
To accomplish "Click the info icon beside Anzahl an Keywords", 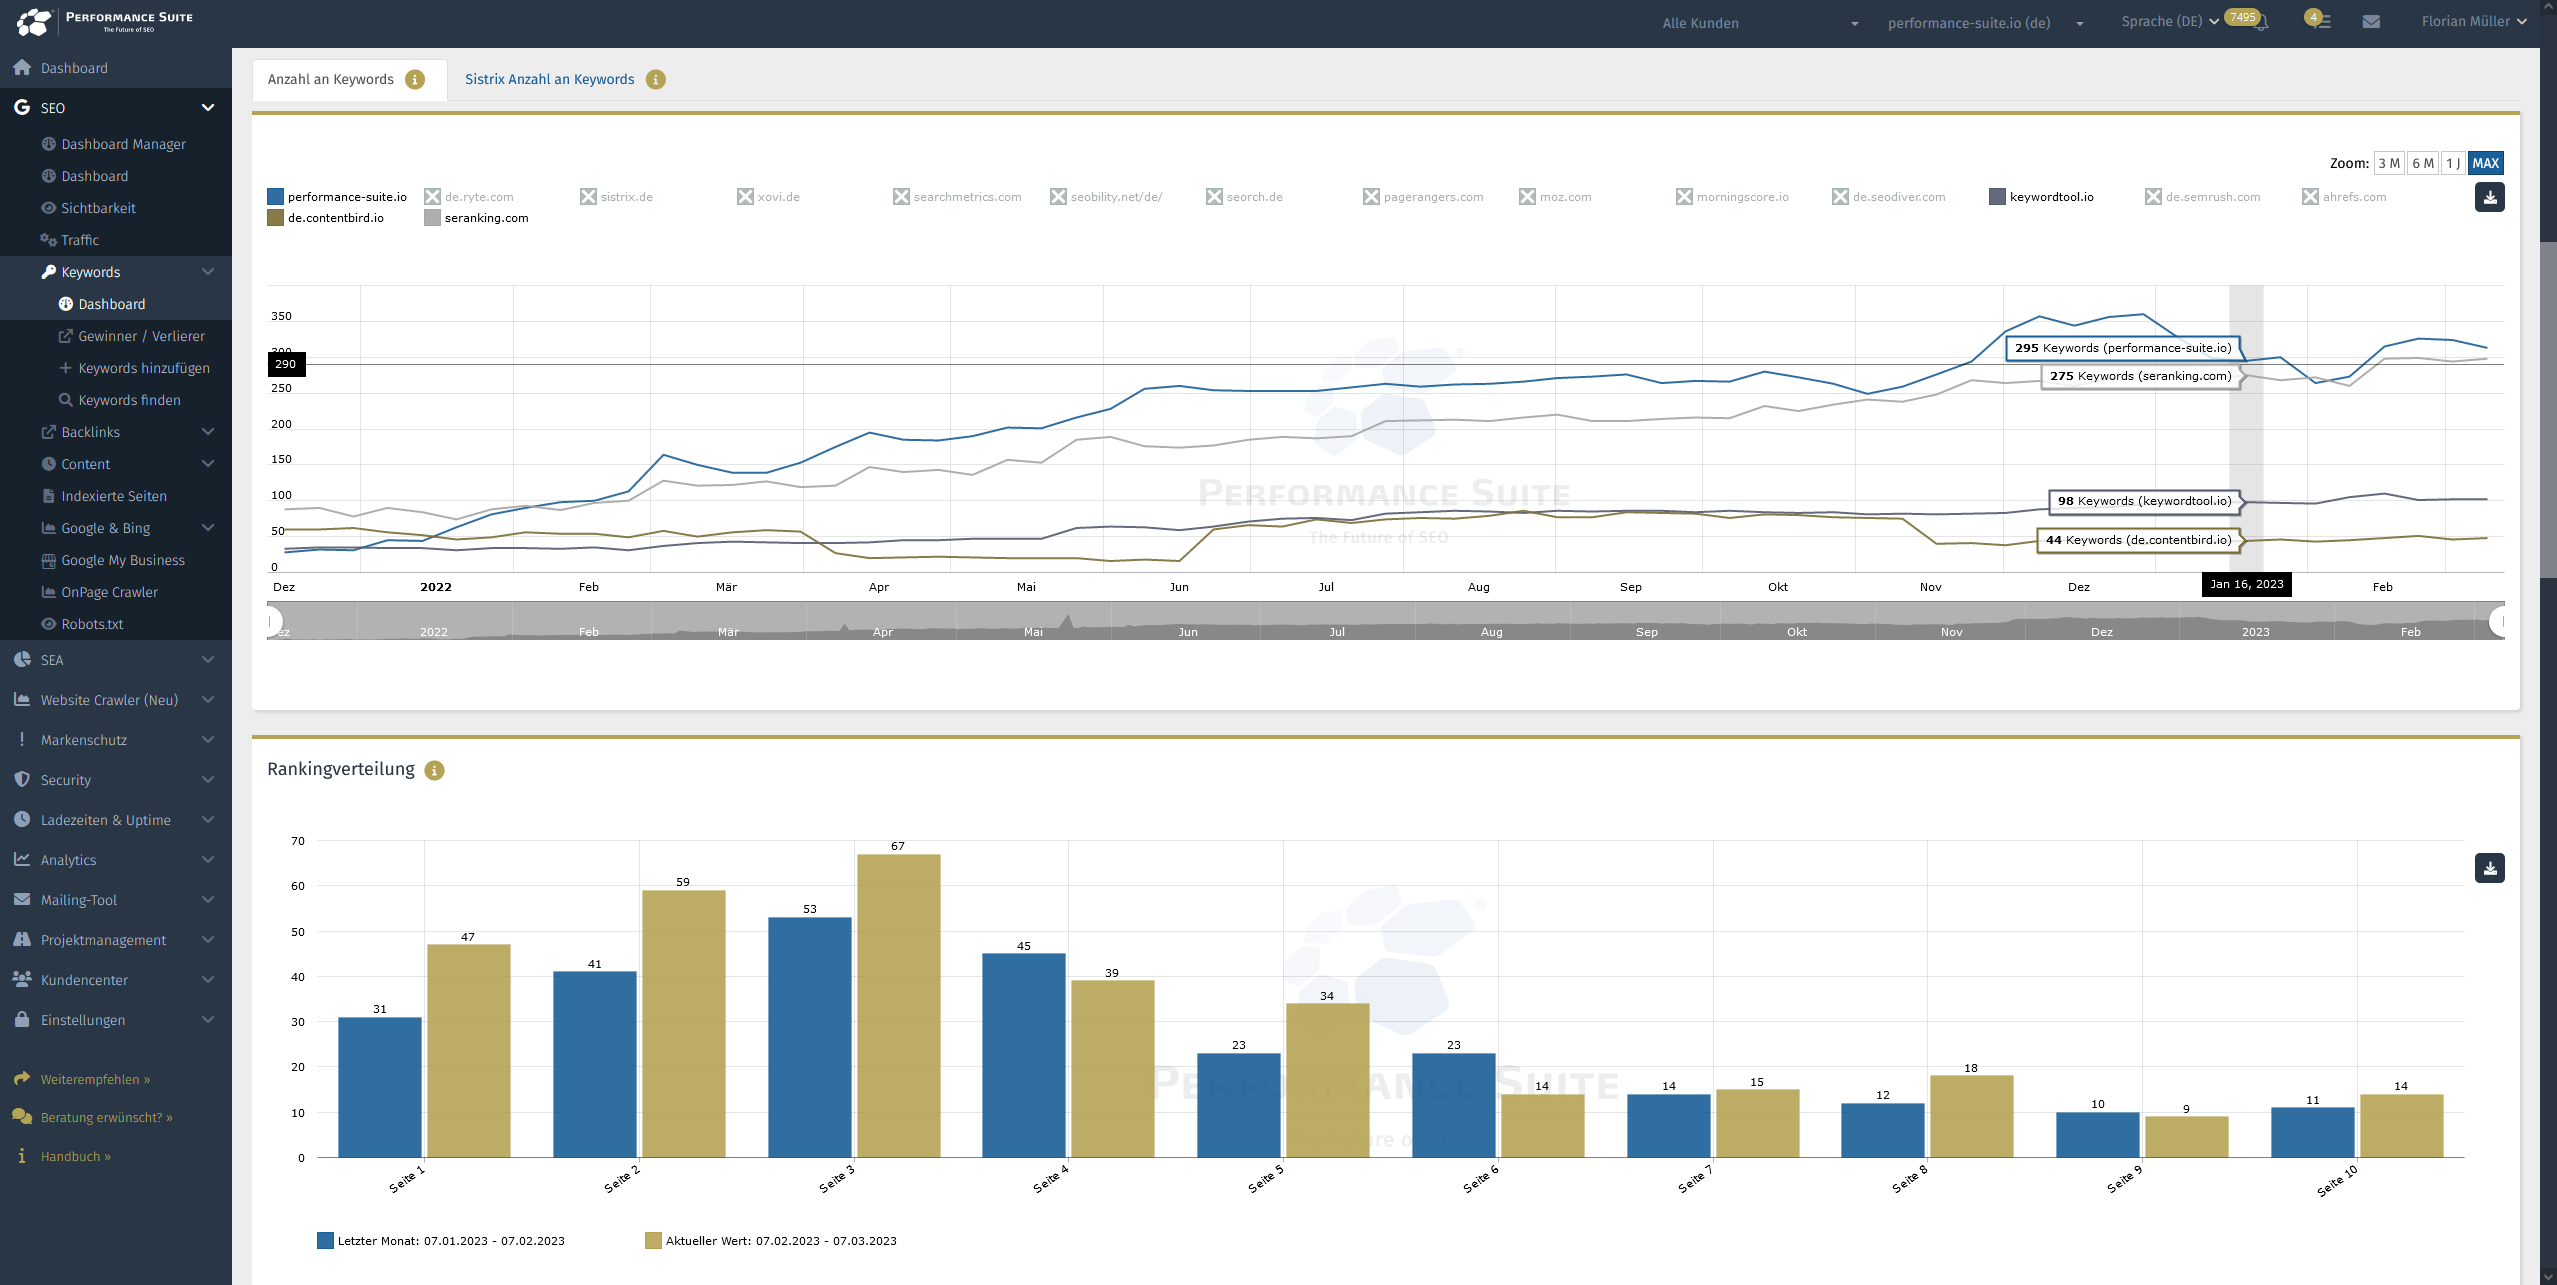I will click(x=415, y=80).
